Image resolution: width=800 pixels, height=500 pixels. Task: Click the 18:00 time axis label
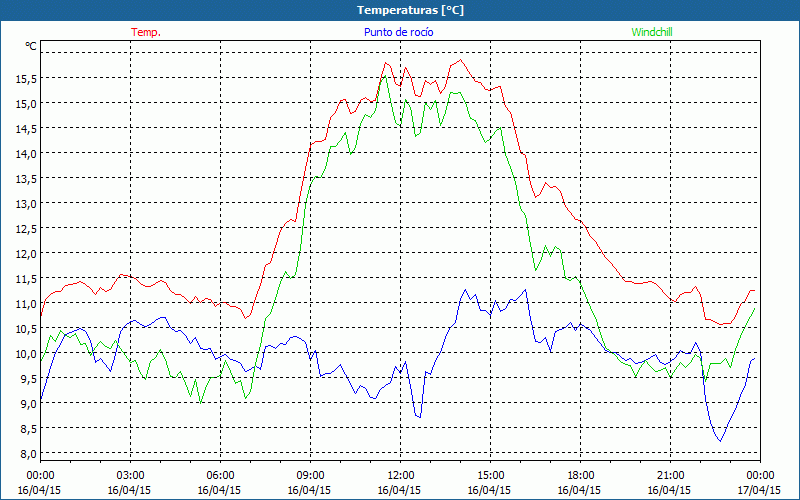point(580,476)
